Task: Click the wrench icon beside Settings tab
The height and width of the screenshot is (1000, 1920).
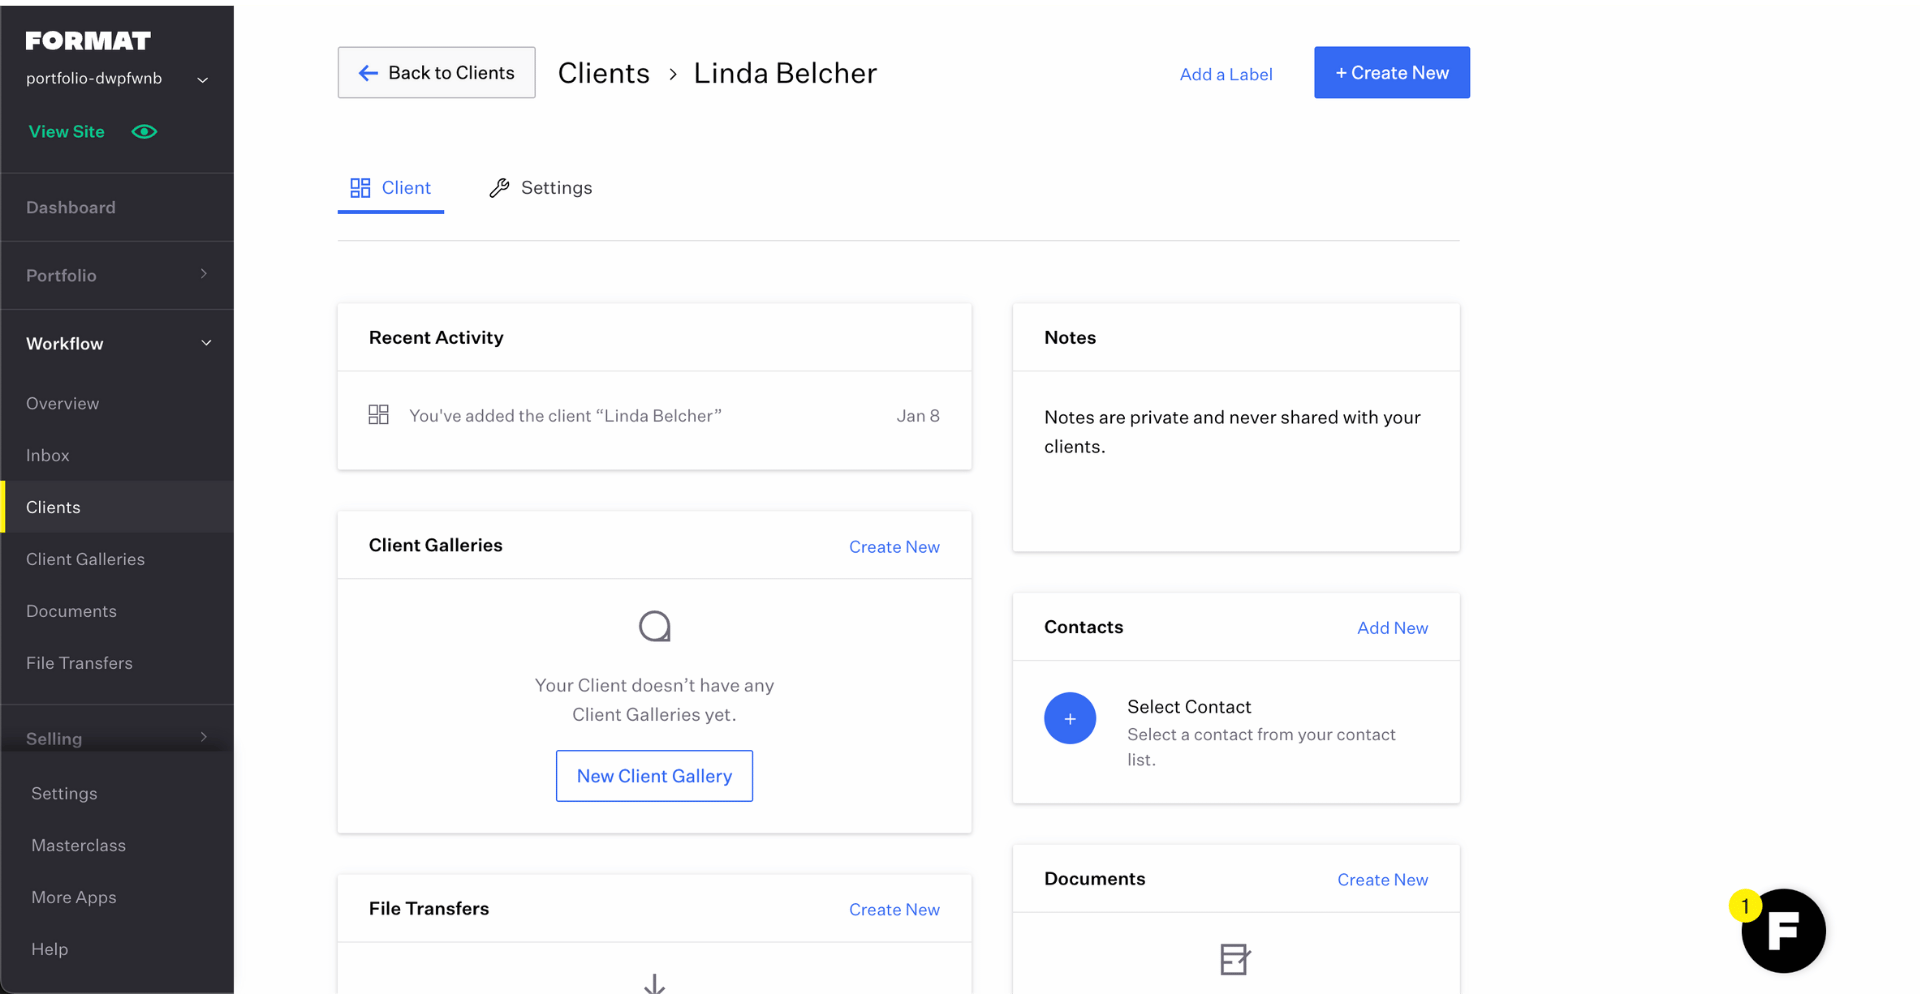Action: 499,188
